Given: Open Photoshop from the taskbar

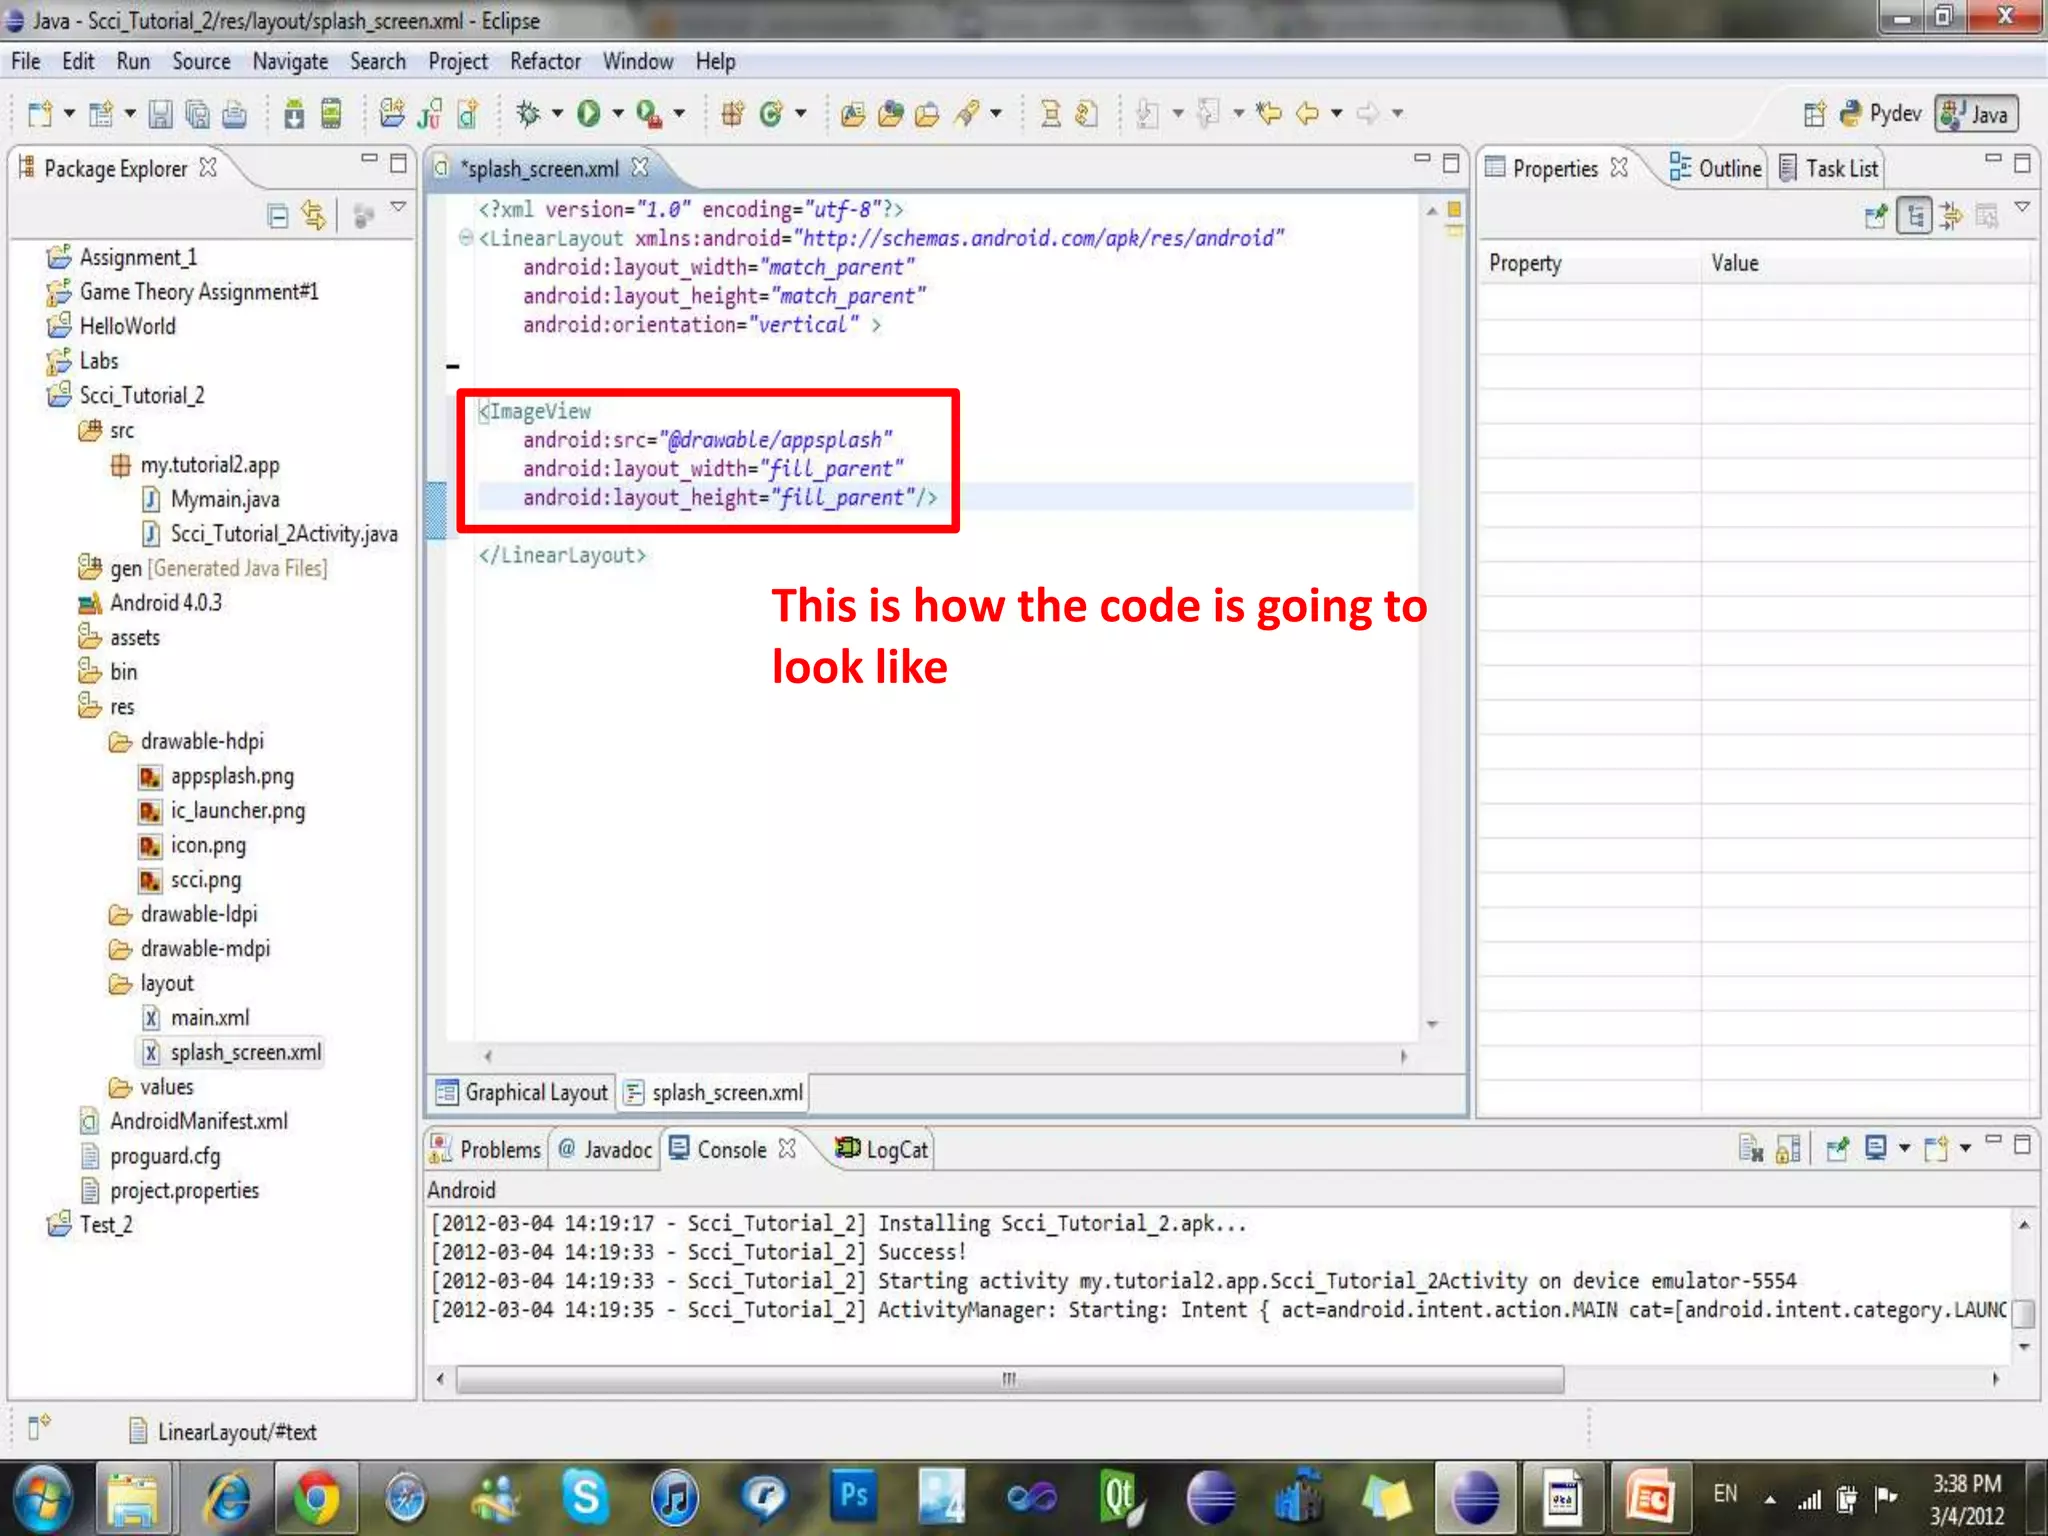Looking at the screenshot, I should [x=854, y=1496].
